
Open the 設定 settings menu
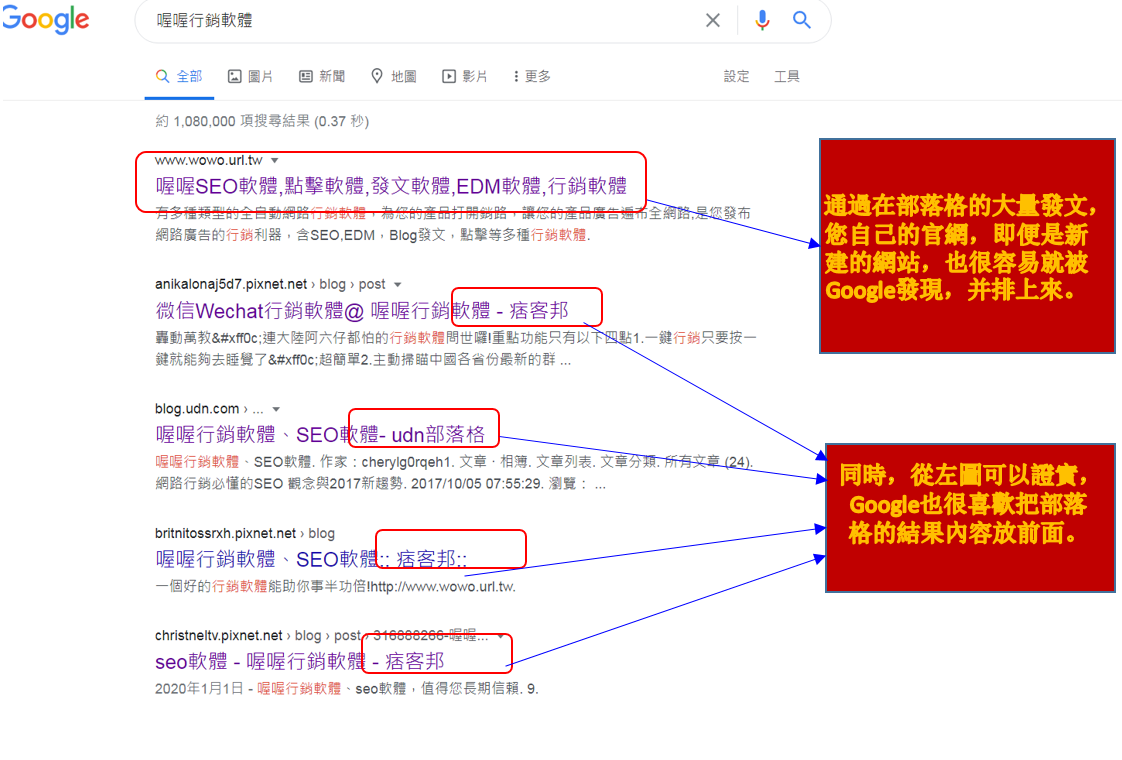736,77
